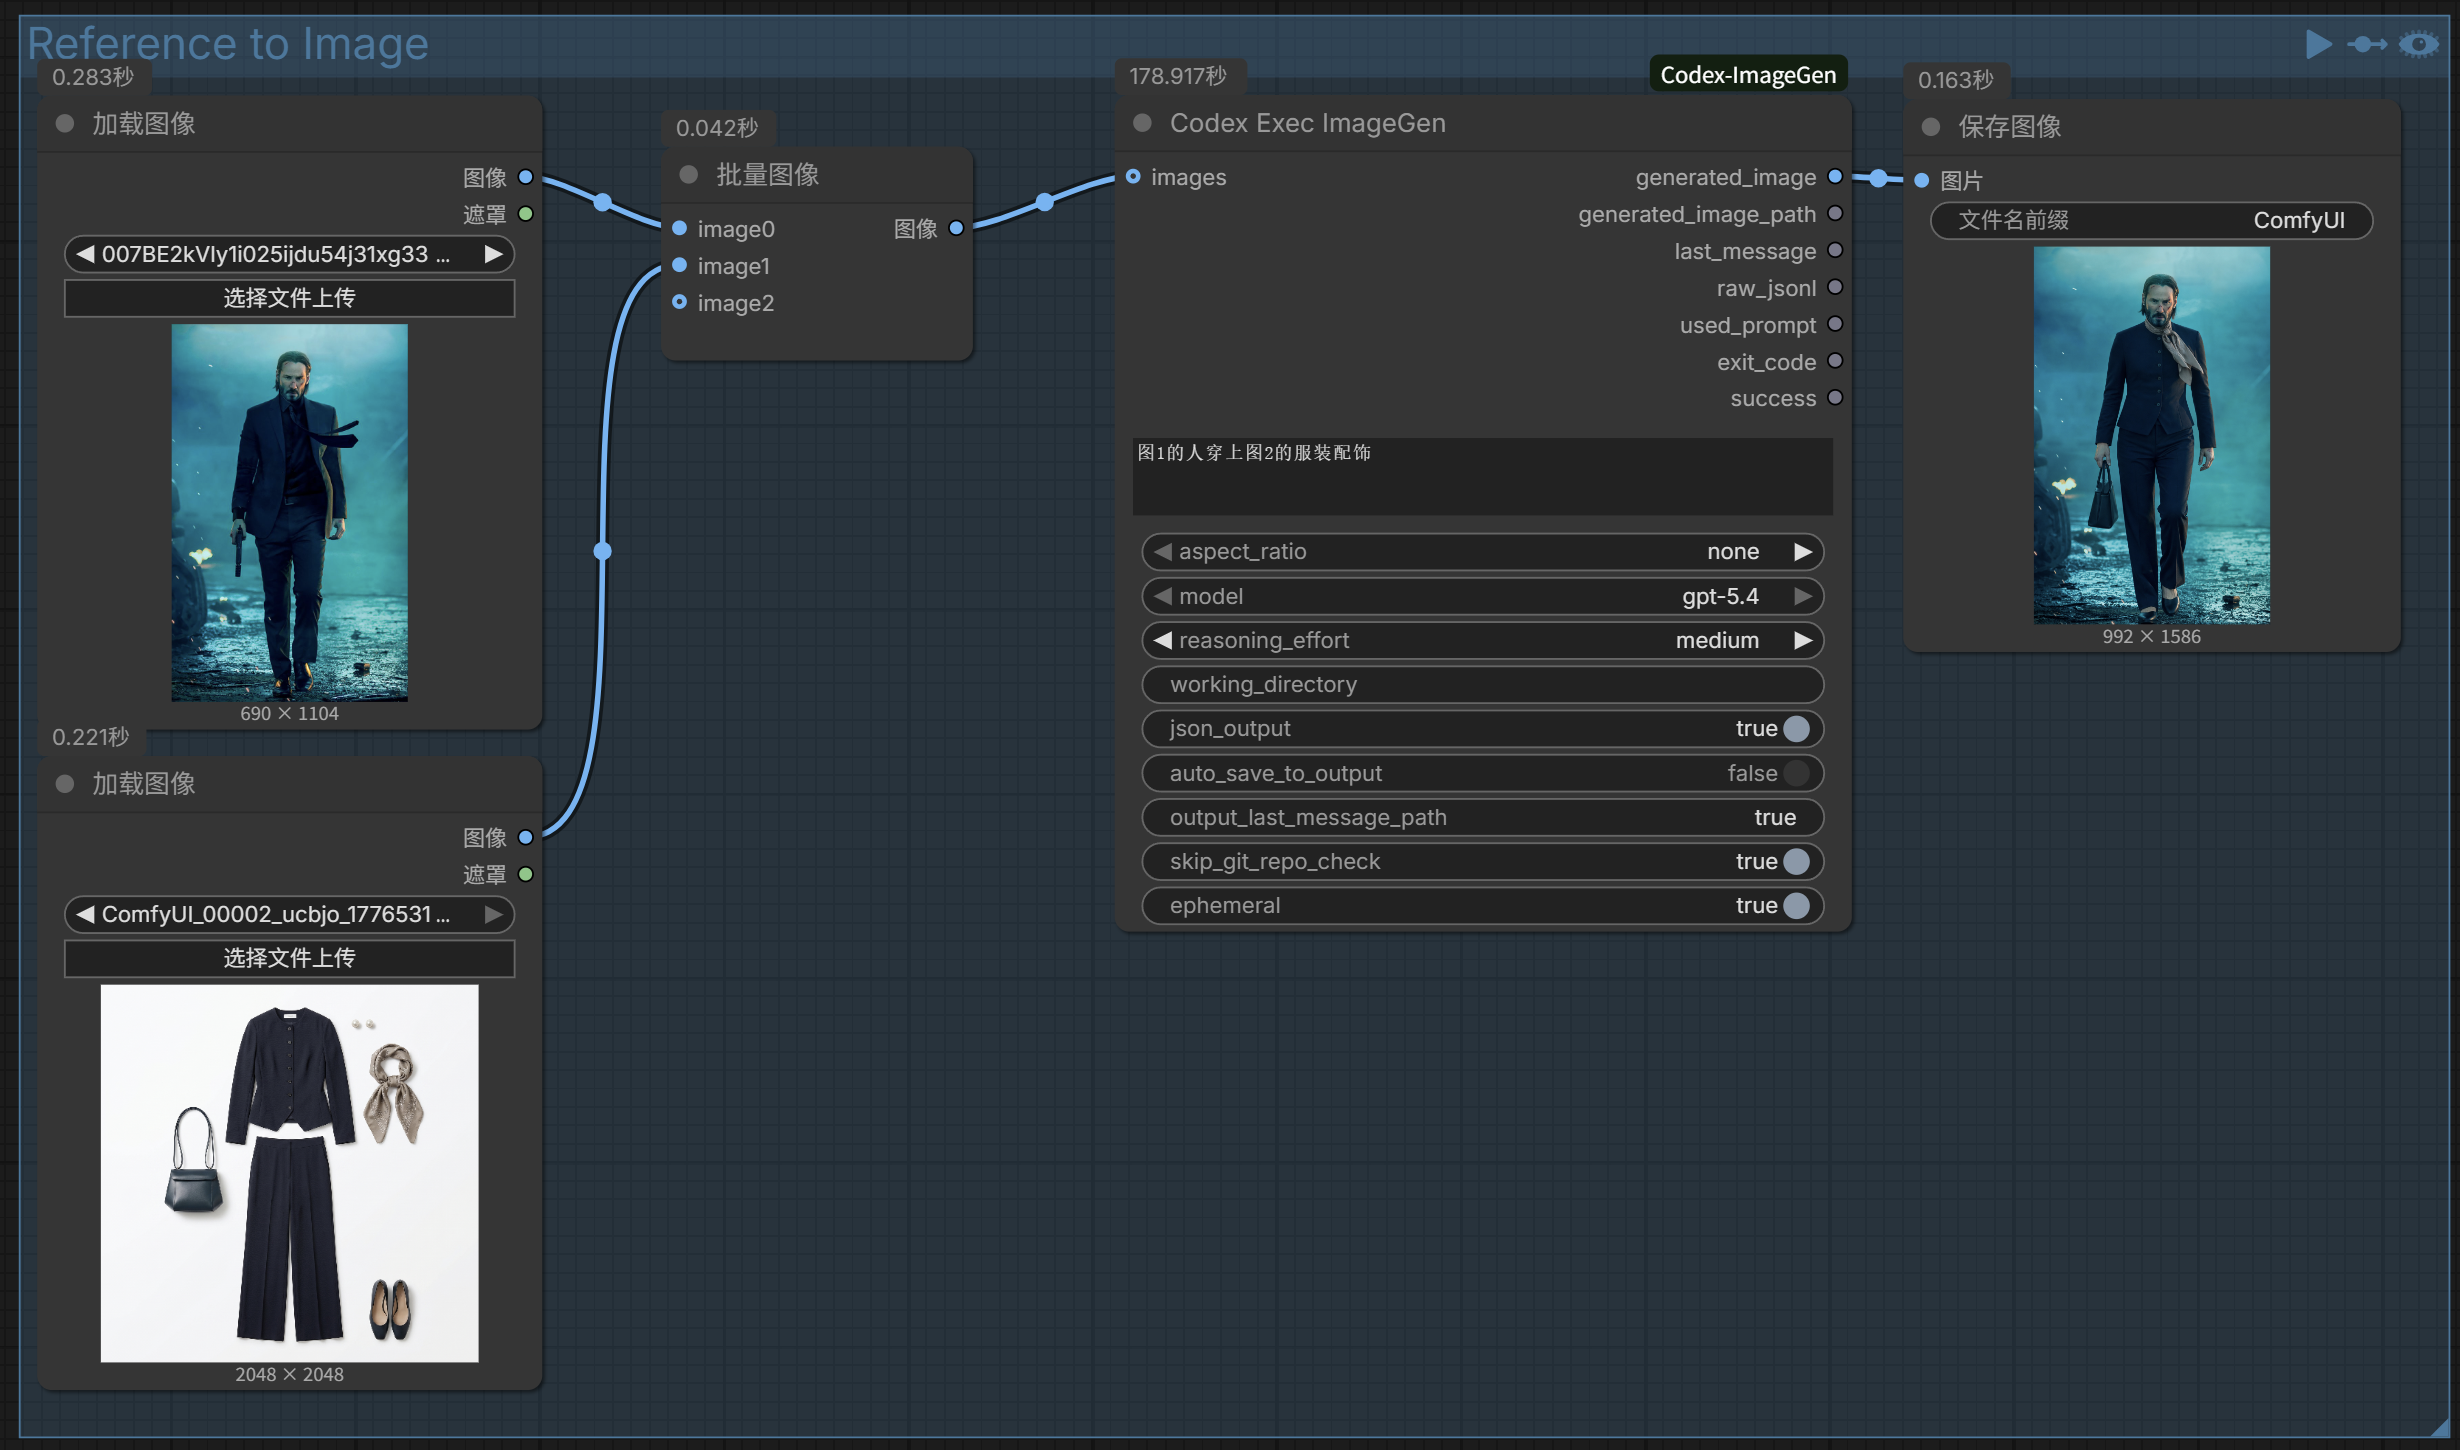Click the group resize handle at bottom-right corner
The width and height of the screenshot is (2460, 1450).
click(2440, 1428)
